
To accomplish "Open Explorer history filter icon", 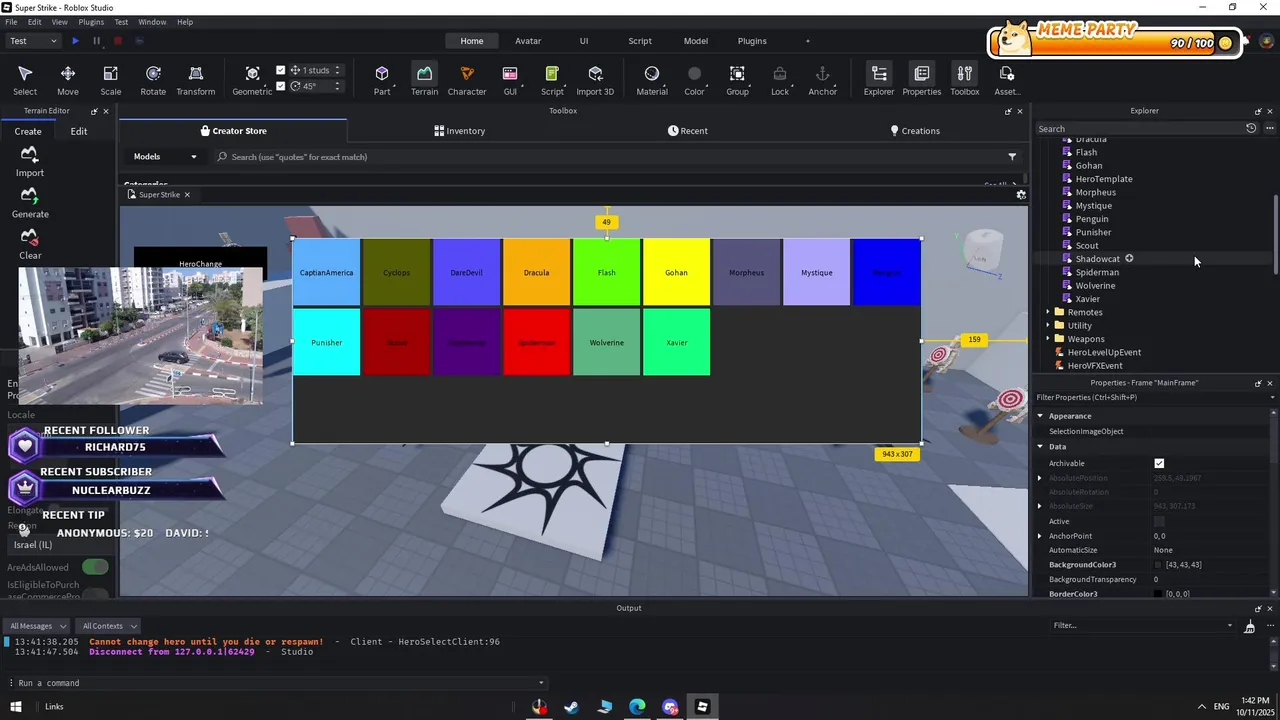I will click(x=1251, y=128).
